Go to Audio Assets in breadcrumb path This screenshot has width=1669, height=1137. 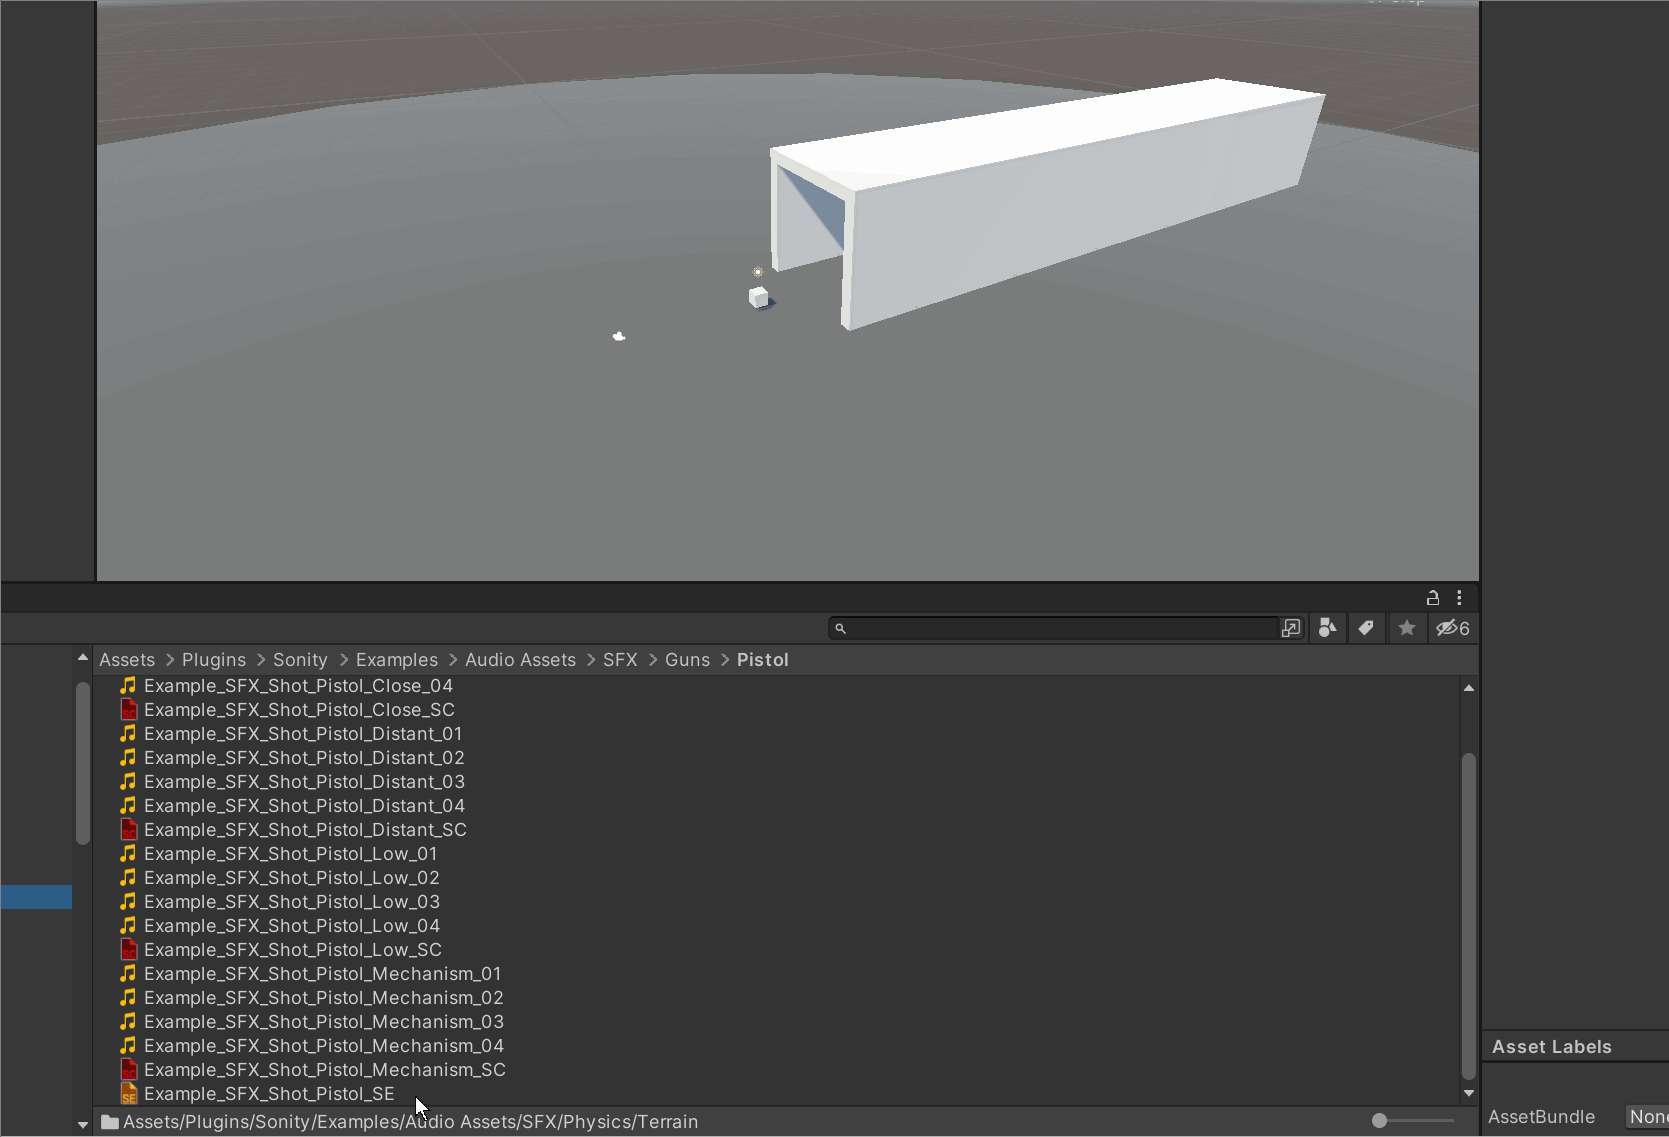click(x=520, y=660)
